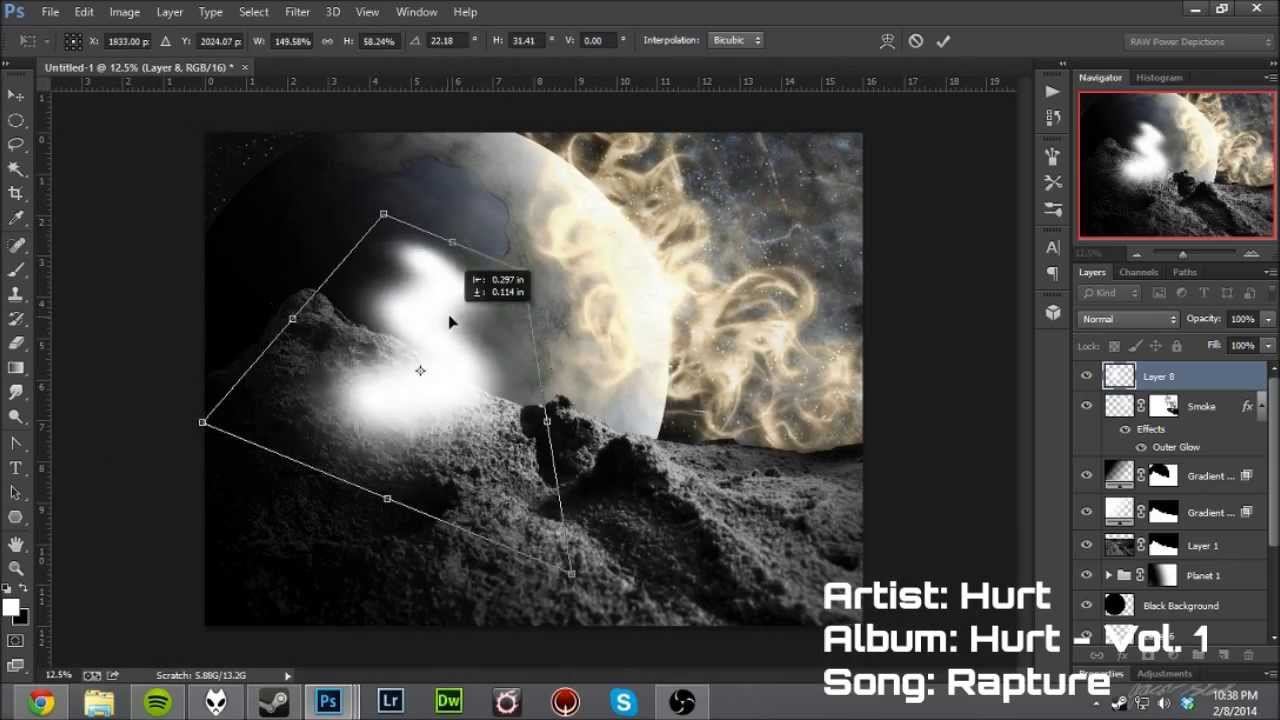This screenshot has height=720, width=1280.
Task: Click the Chrome icon in taskbar
Action: [41, 702]
